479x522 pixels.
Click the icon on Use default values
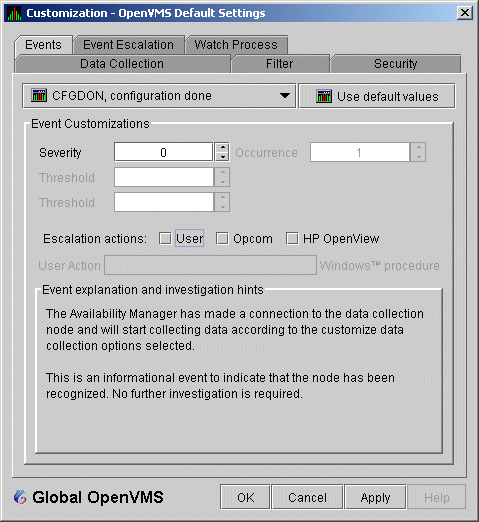click(324, 96)
